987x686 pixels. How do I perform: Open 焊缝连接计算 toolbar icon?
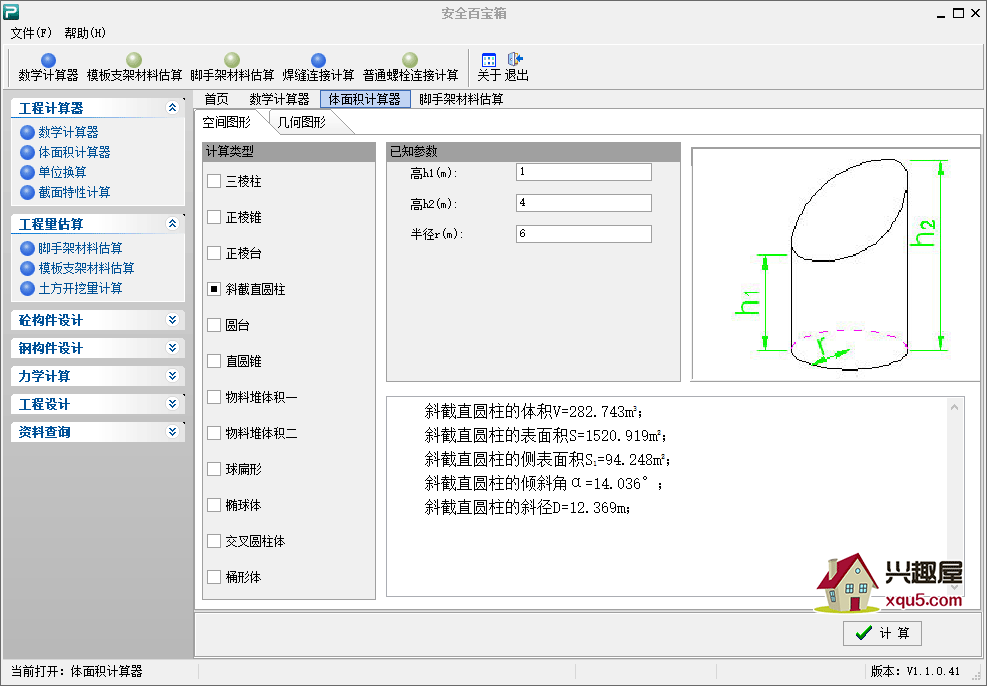[319, 68]
